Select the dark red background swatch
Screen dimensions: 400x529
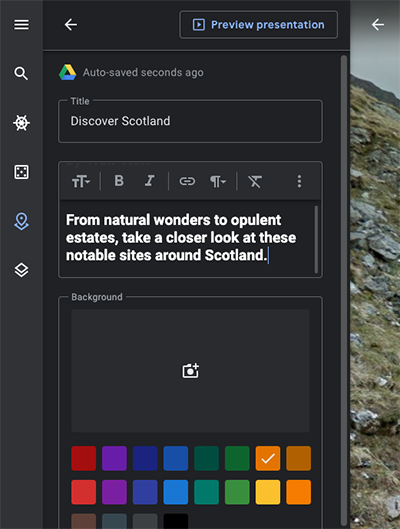pyautogui.click(x=84, y=458)
